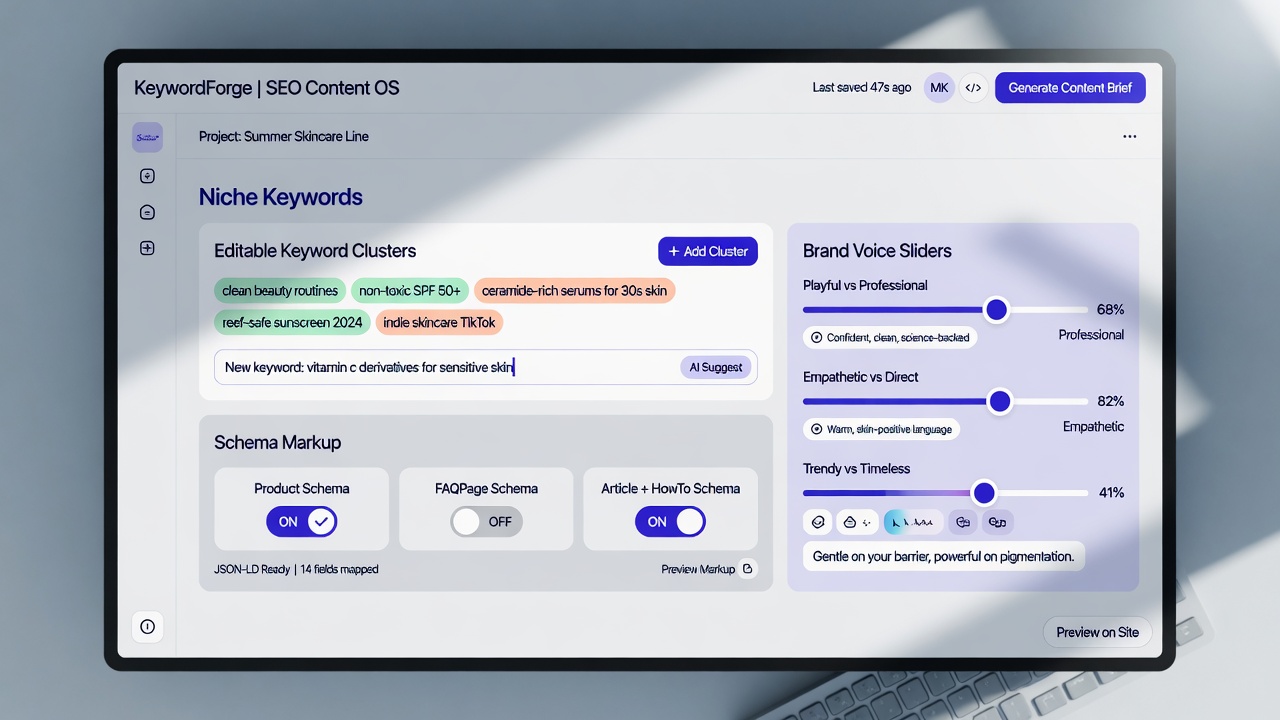The width and height of the screenshot is (1280, 720).
Task: Click the purple logo tile in sidebar
Action: pos(147,137)
